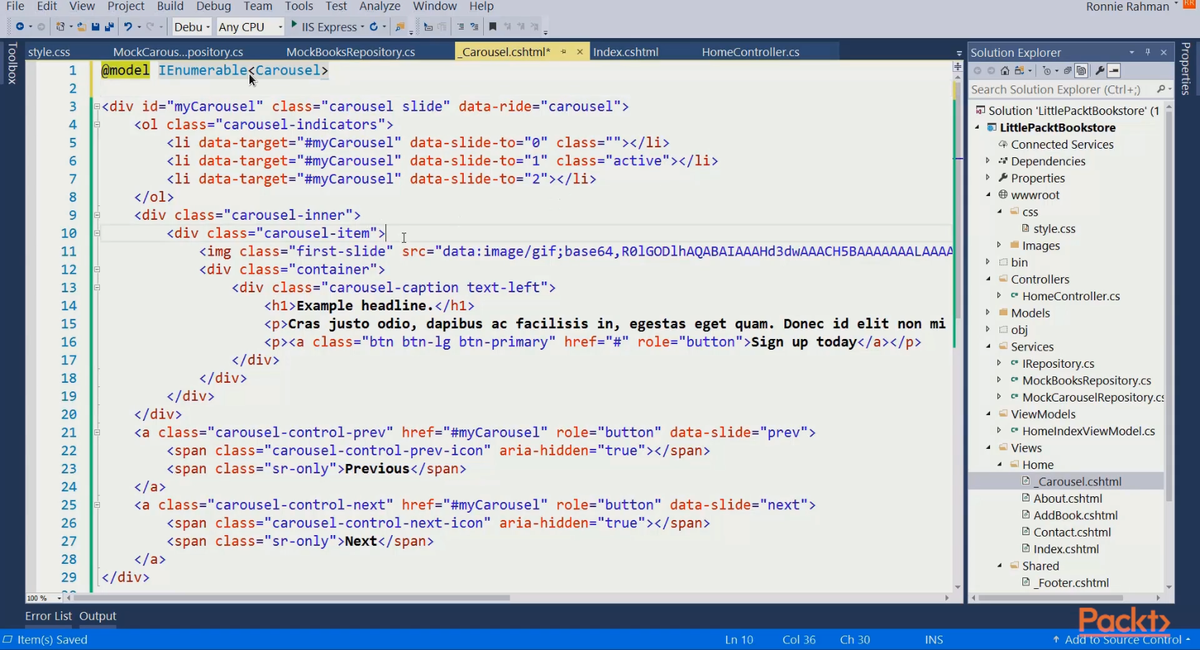Switch to the MockBooksRepository.cs tab
Viewport: 1200px width, 650px height.
[350, 52]
